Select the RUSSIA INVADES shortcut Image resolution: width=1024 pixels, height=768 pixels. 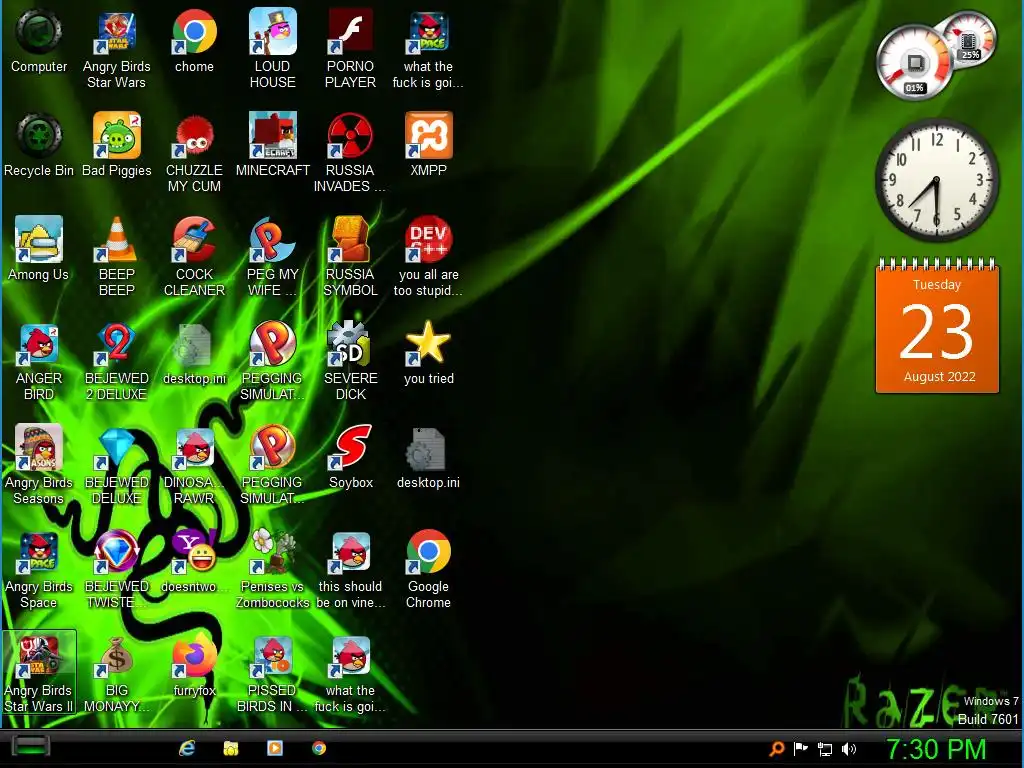(350, 153)
